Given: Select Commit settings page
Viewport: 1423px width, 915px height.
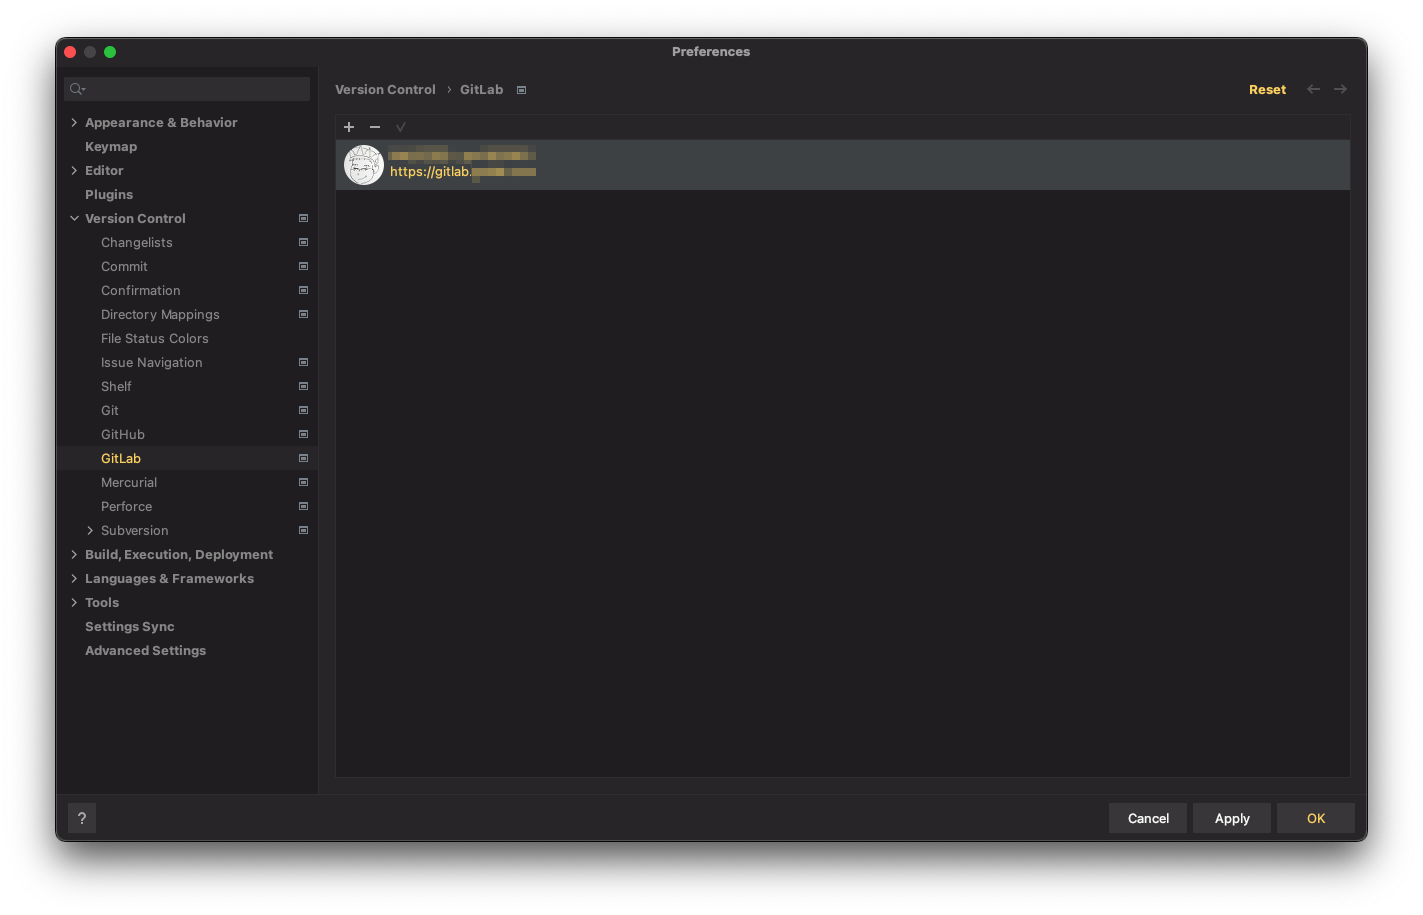Looking at the screenshot, I should (124, 266).
